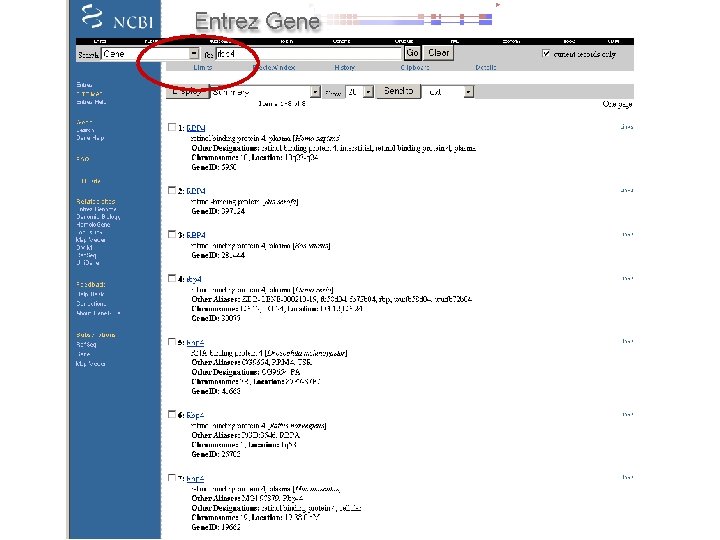Image resolution: width=720 pixels, height=540 pixels.
Task: Open FAQ in the sidebar
Action: point(83,159)
